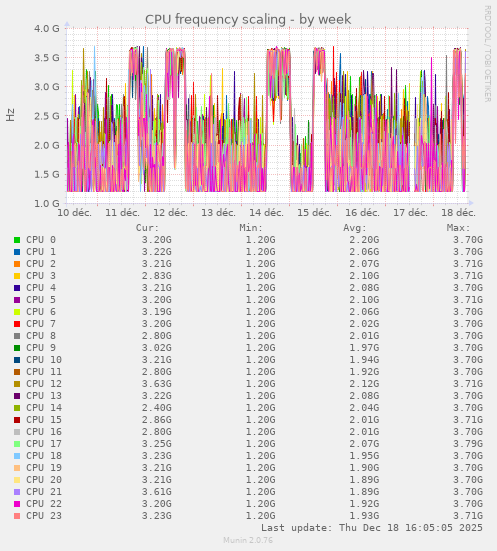Click CPU 15's current value 2.86G

[157, 420]
